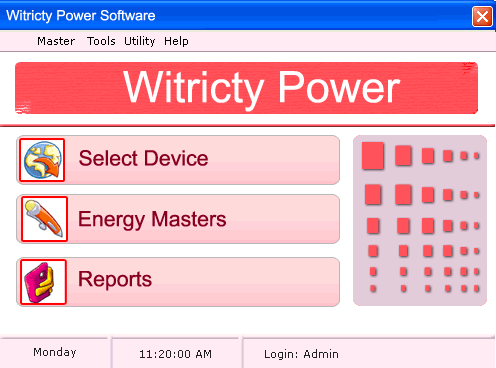496x368 pixels.
Task: Click the Login: Admin status text
Action: (x=301, y=354)
